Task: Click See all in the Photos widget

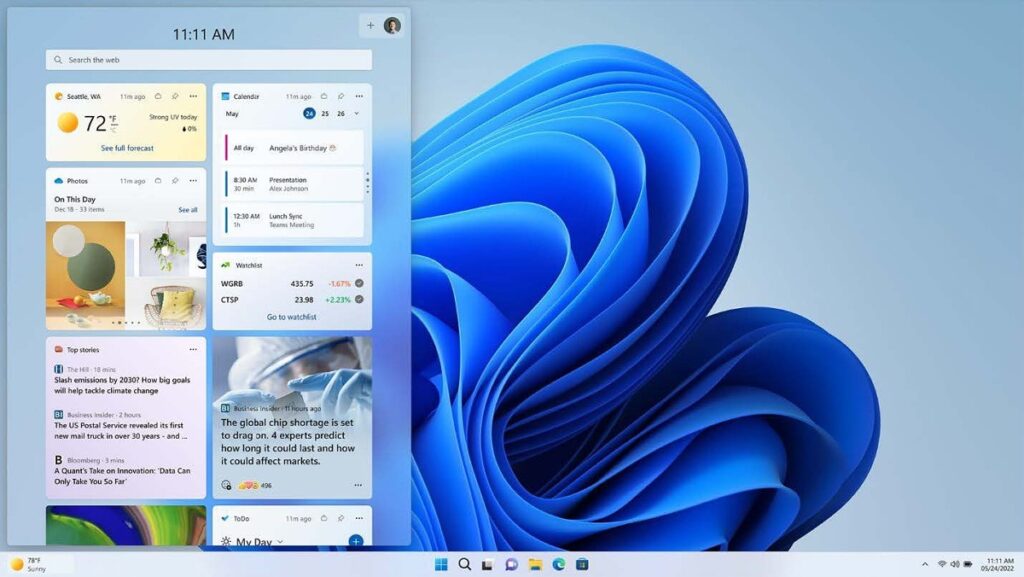Action: coord(186,210)
